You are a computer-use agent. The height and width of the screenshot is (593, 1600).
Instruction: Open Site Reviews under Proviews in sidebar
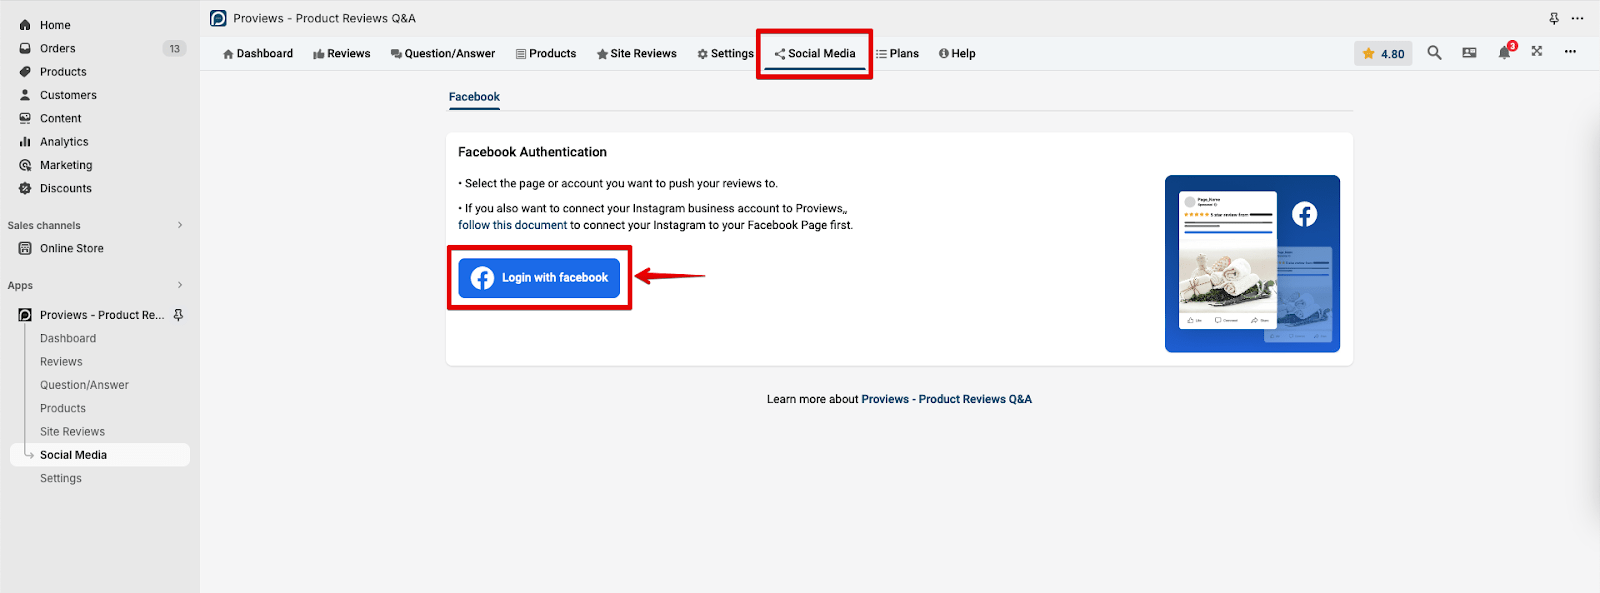pos(72,432)
